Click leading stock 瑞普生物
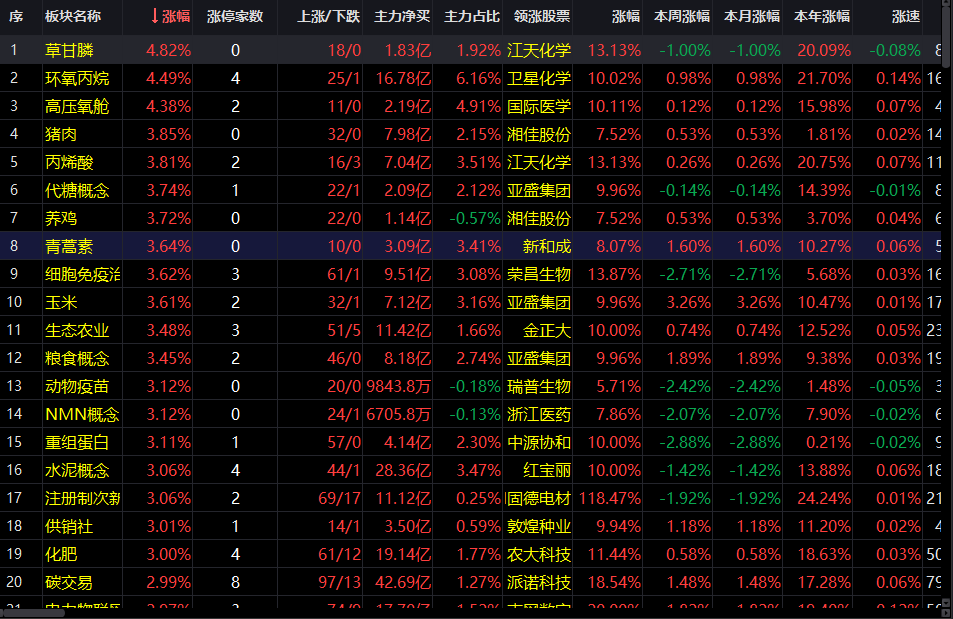Screen dimensions: 953x619 [539, 386]
